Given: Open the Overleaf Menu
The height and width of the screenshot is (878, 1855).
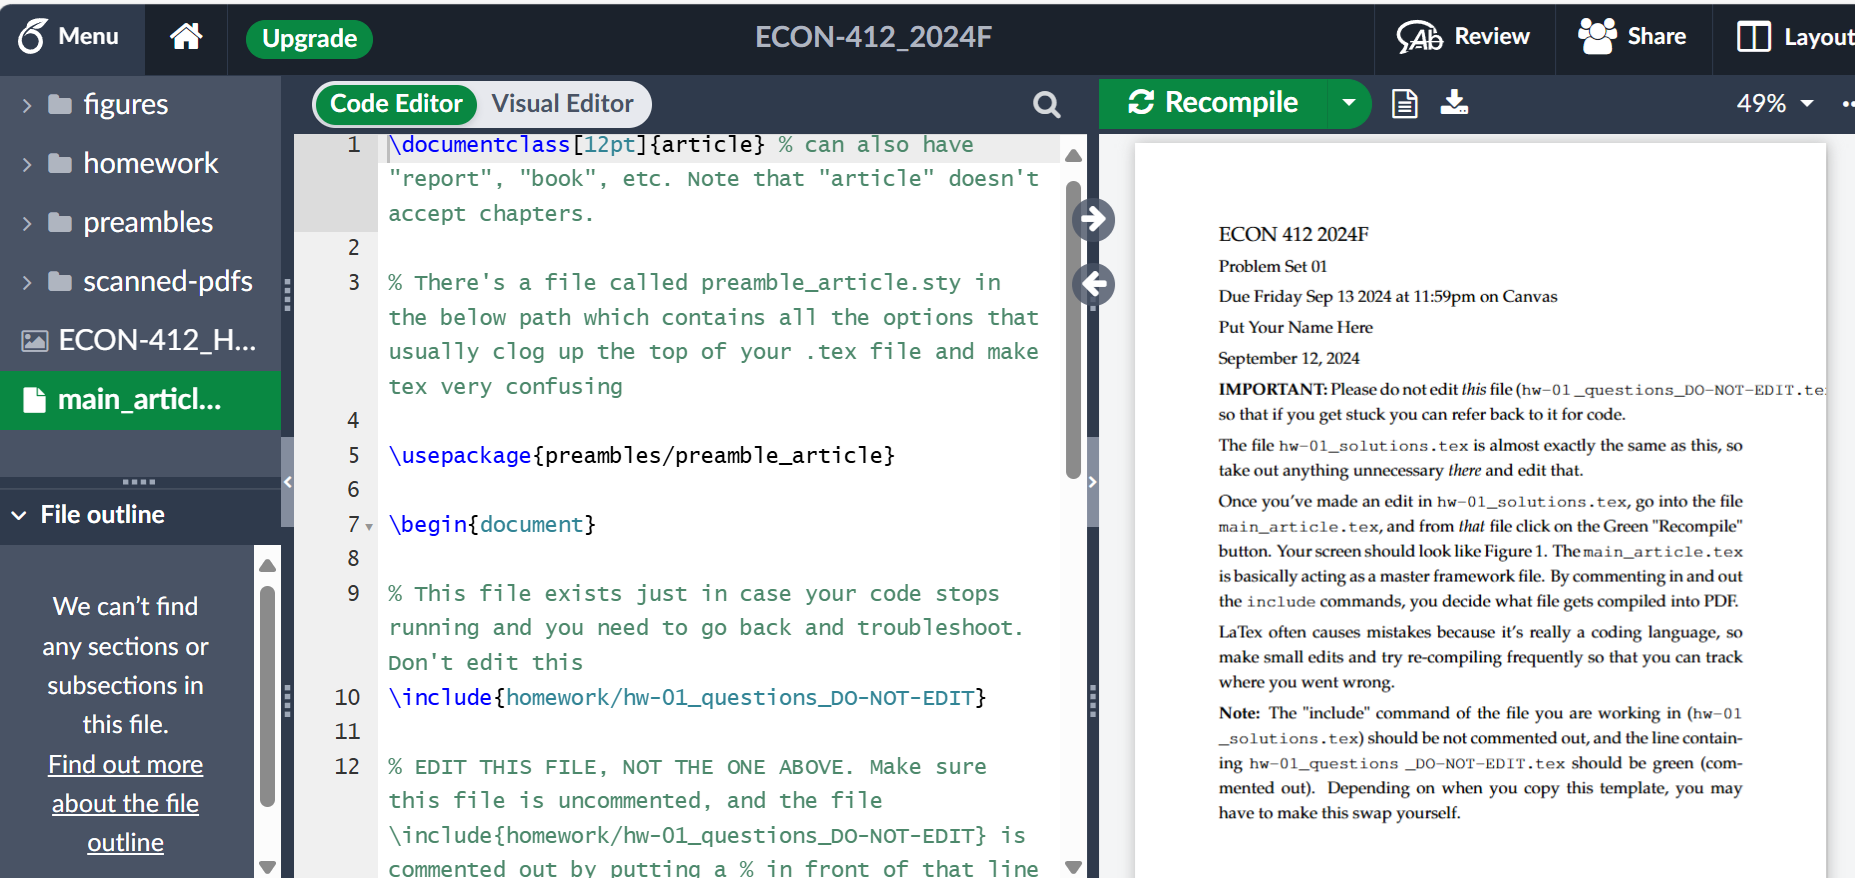Looking at the screenshot, I should point(69,37).
